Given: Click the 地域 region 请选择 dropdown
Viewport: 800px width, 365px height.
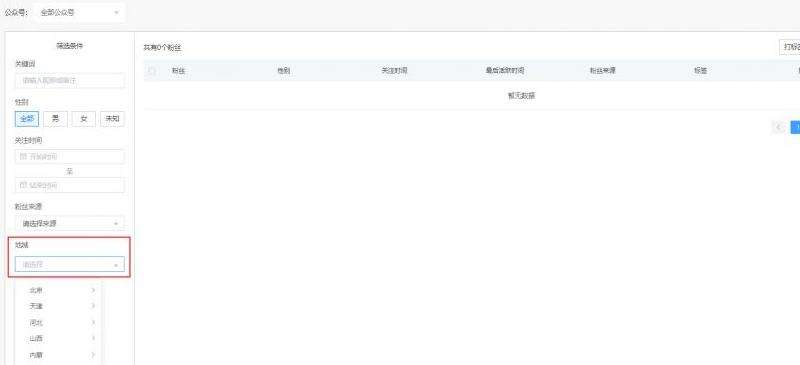Looking at the screenshot, I should [x=70, y=264].
